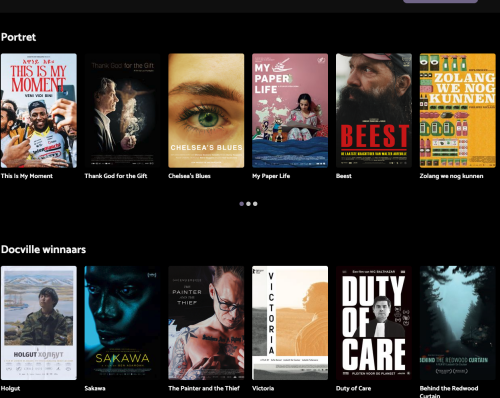Click 'The Painter and the Thief' title
500x398 pixels.
pyautogui.click(x=204, y=388)
